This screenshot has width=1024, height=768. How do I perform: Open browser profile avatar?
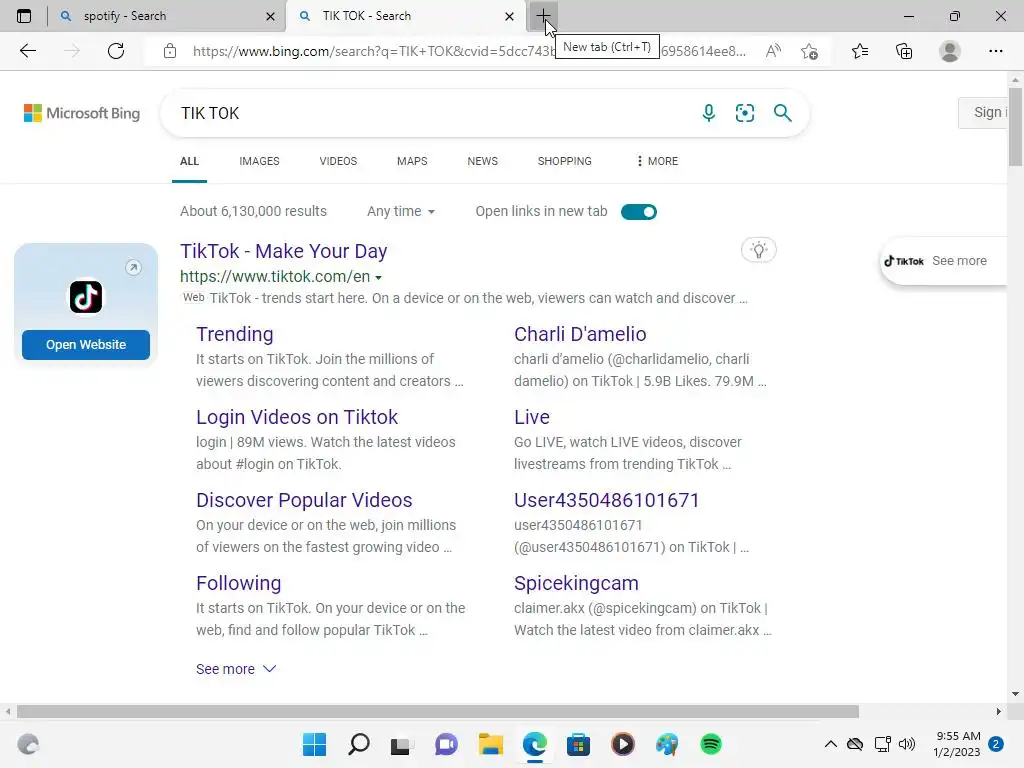(x=950, y=51)
